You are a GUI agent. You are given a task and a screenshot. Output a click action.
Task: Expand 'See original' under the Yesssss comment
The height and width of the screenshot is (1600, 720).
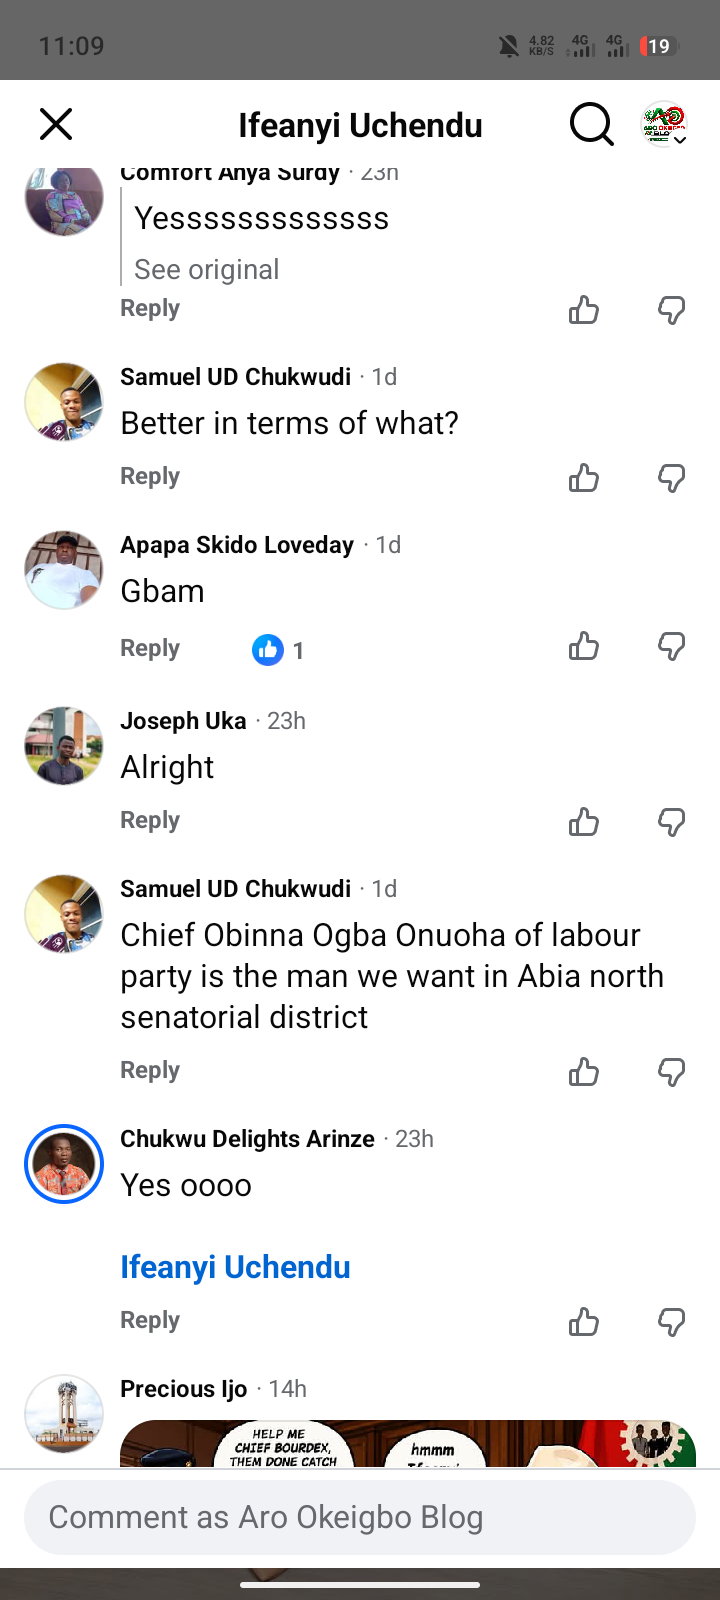pyautogui.click(x=207, y=270)
